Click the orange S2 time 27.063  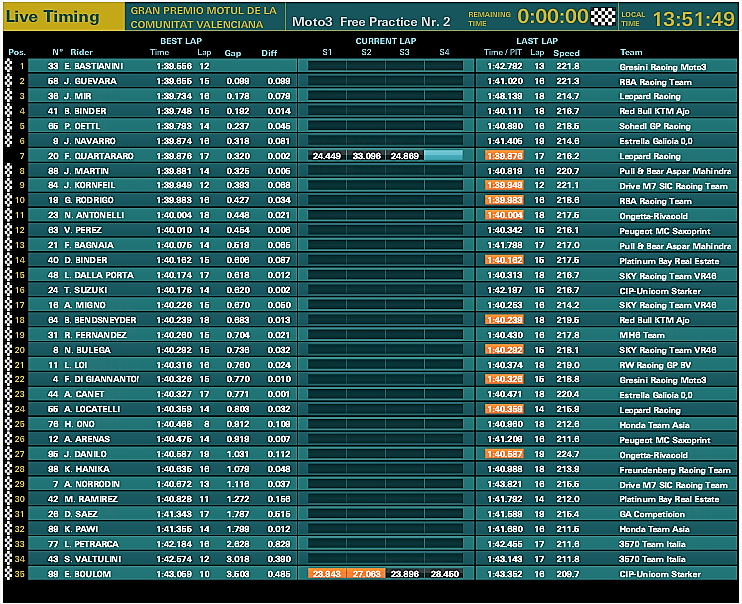tap(366, 574)
